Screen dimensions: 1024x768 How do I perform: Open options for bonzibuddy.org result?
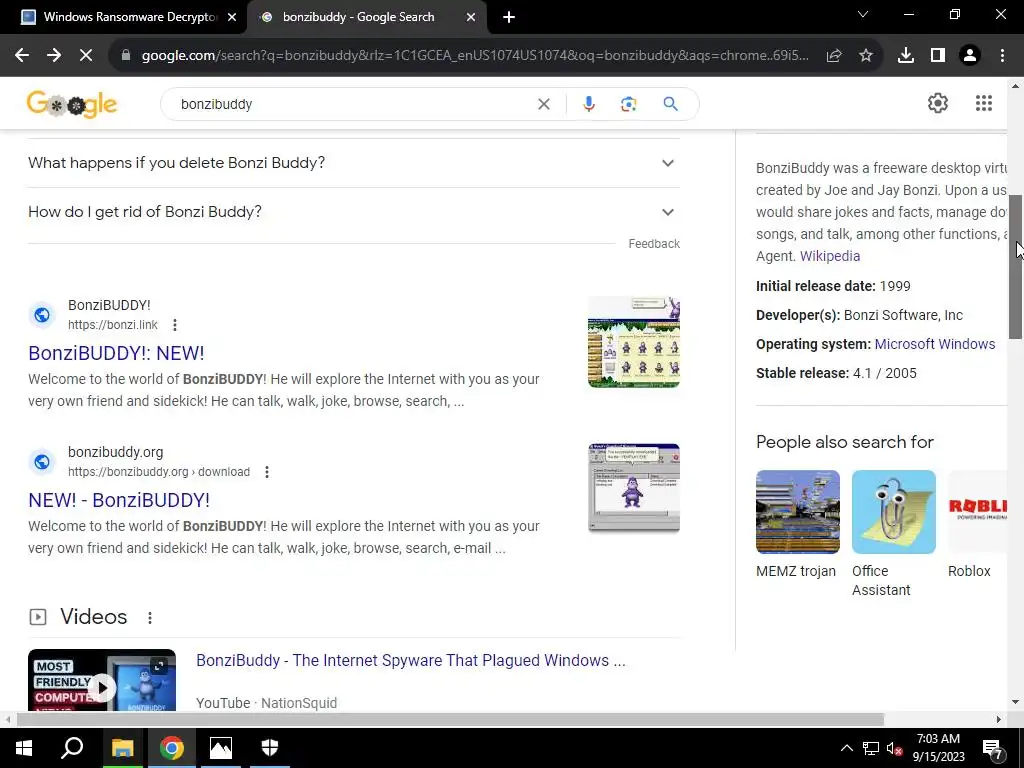tap(266, 472)
